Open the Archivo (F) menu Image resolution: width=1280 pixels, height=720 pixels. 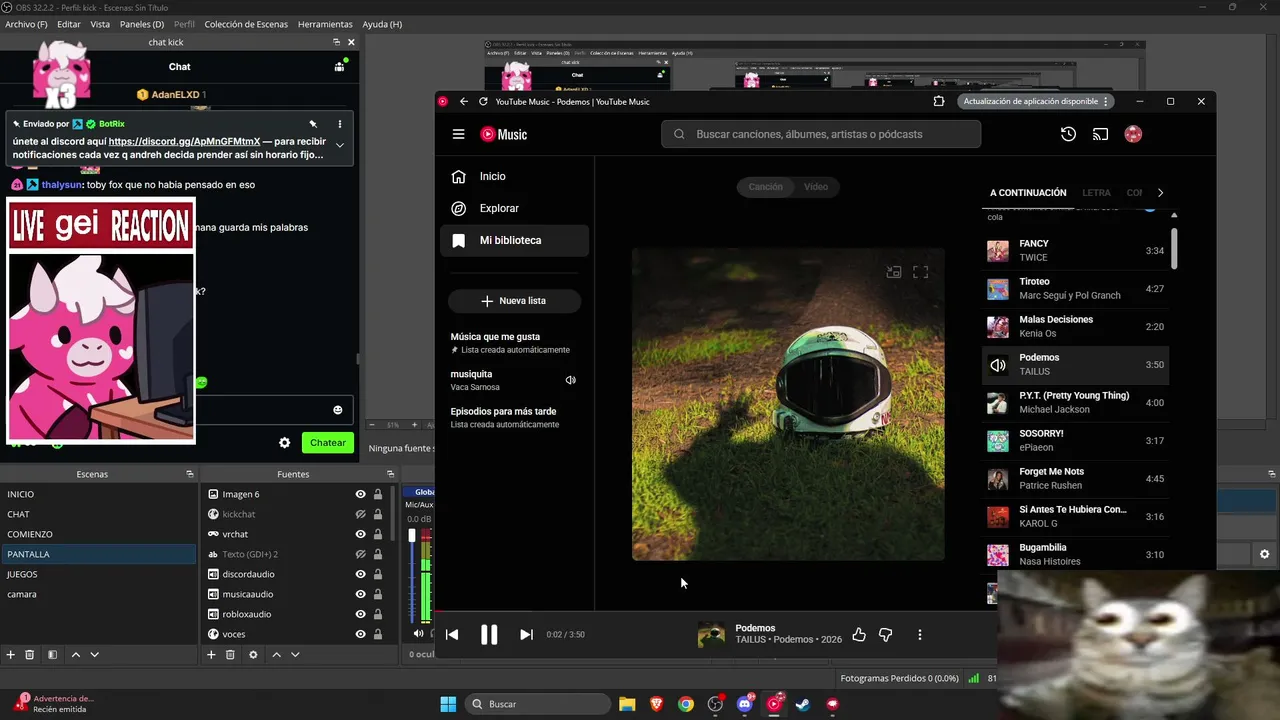pos(27,24)
